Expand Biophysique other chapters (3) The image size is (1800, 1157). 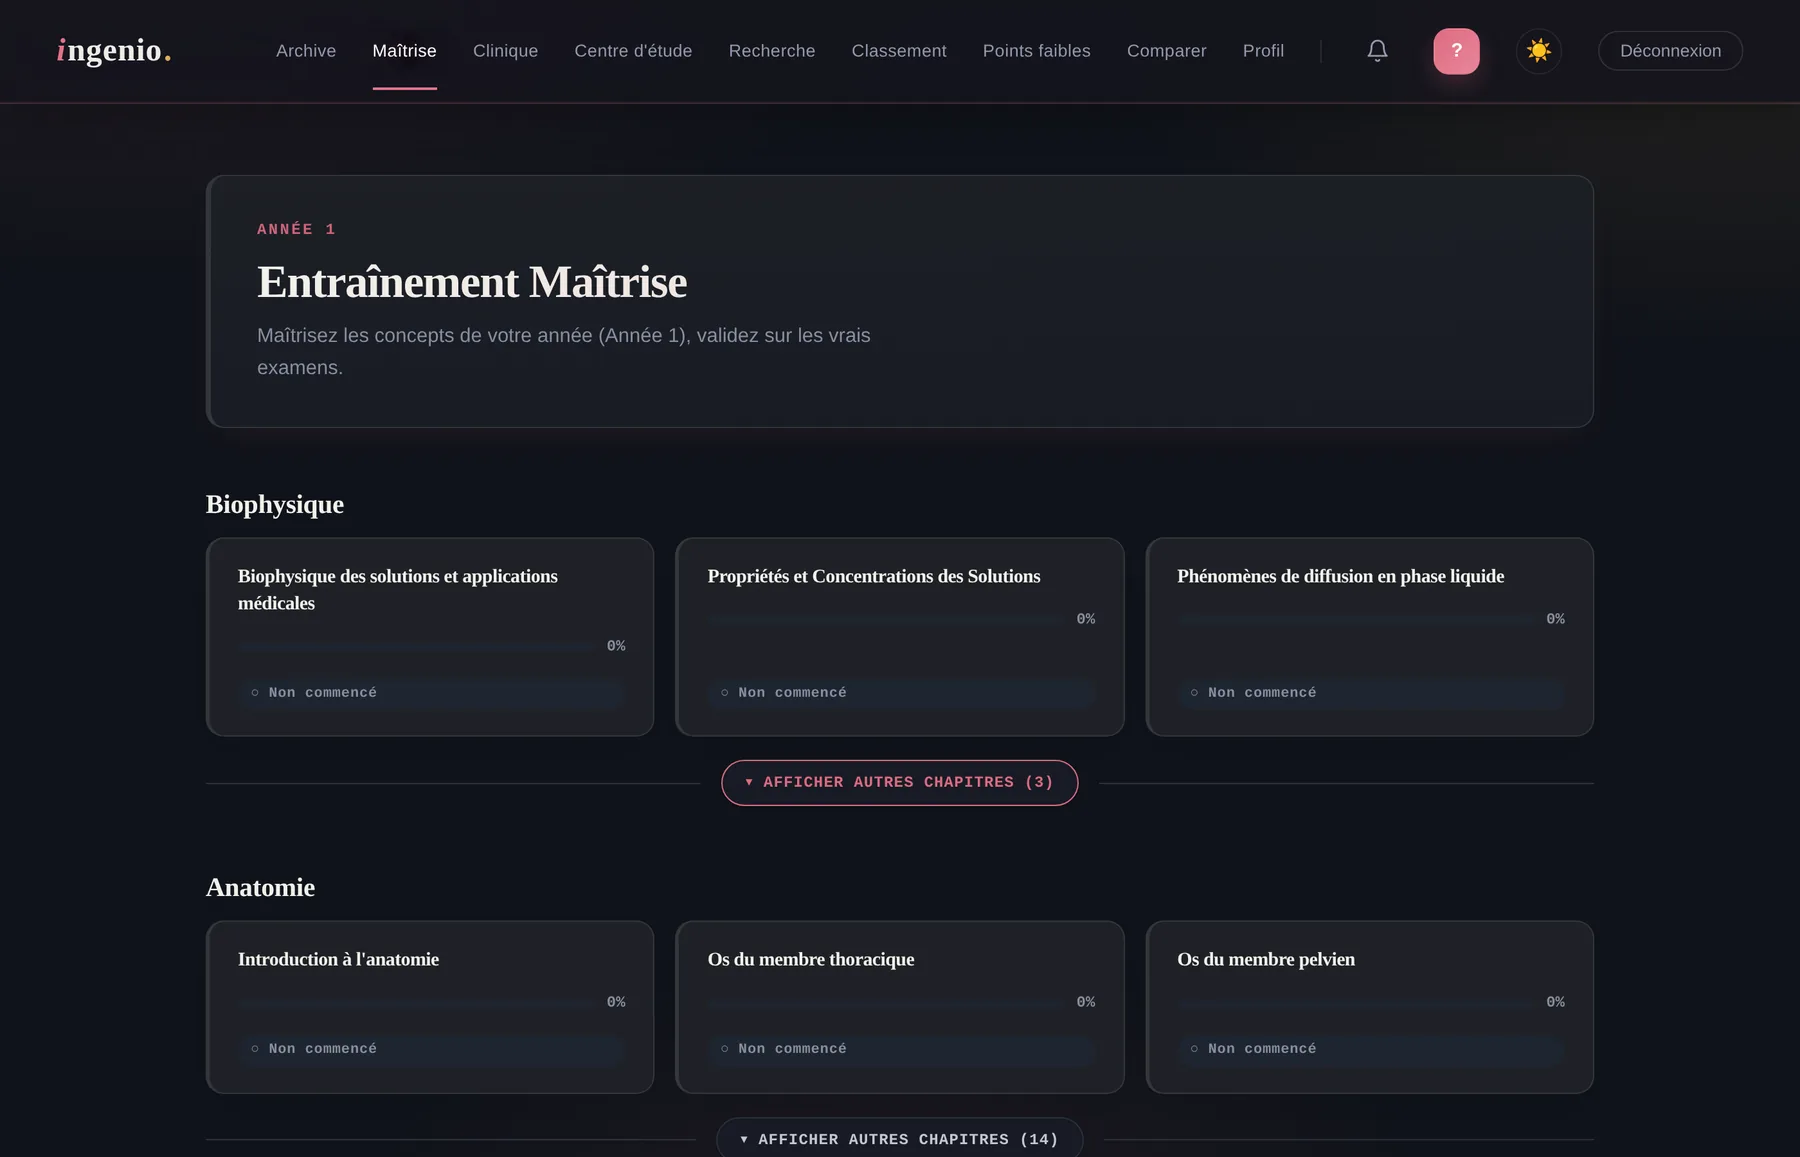click(x=899, y=783)
